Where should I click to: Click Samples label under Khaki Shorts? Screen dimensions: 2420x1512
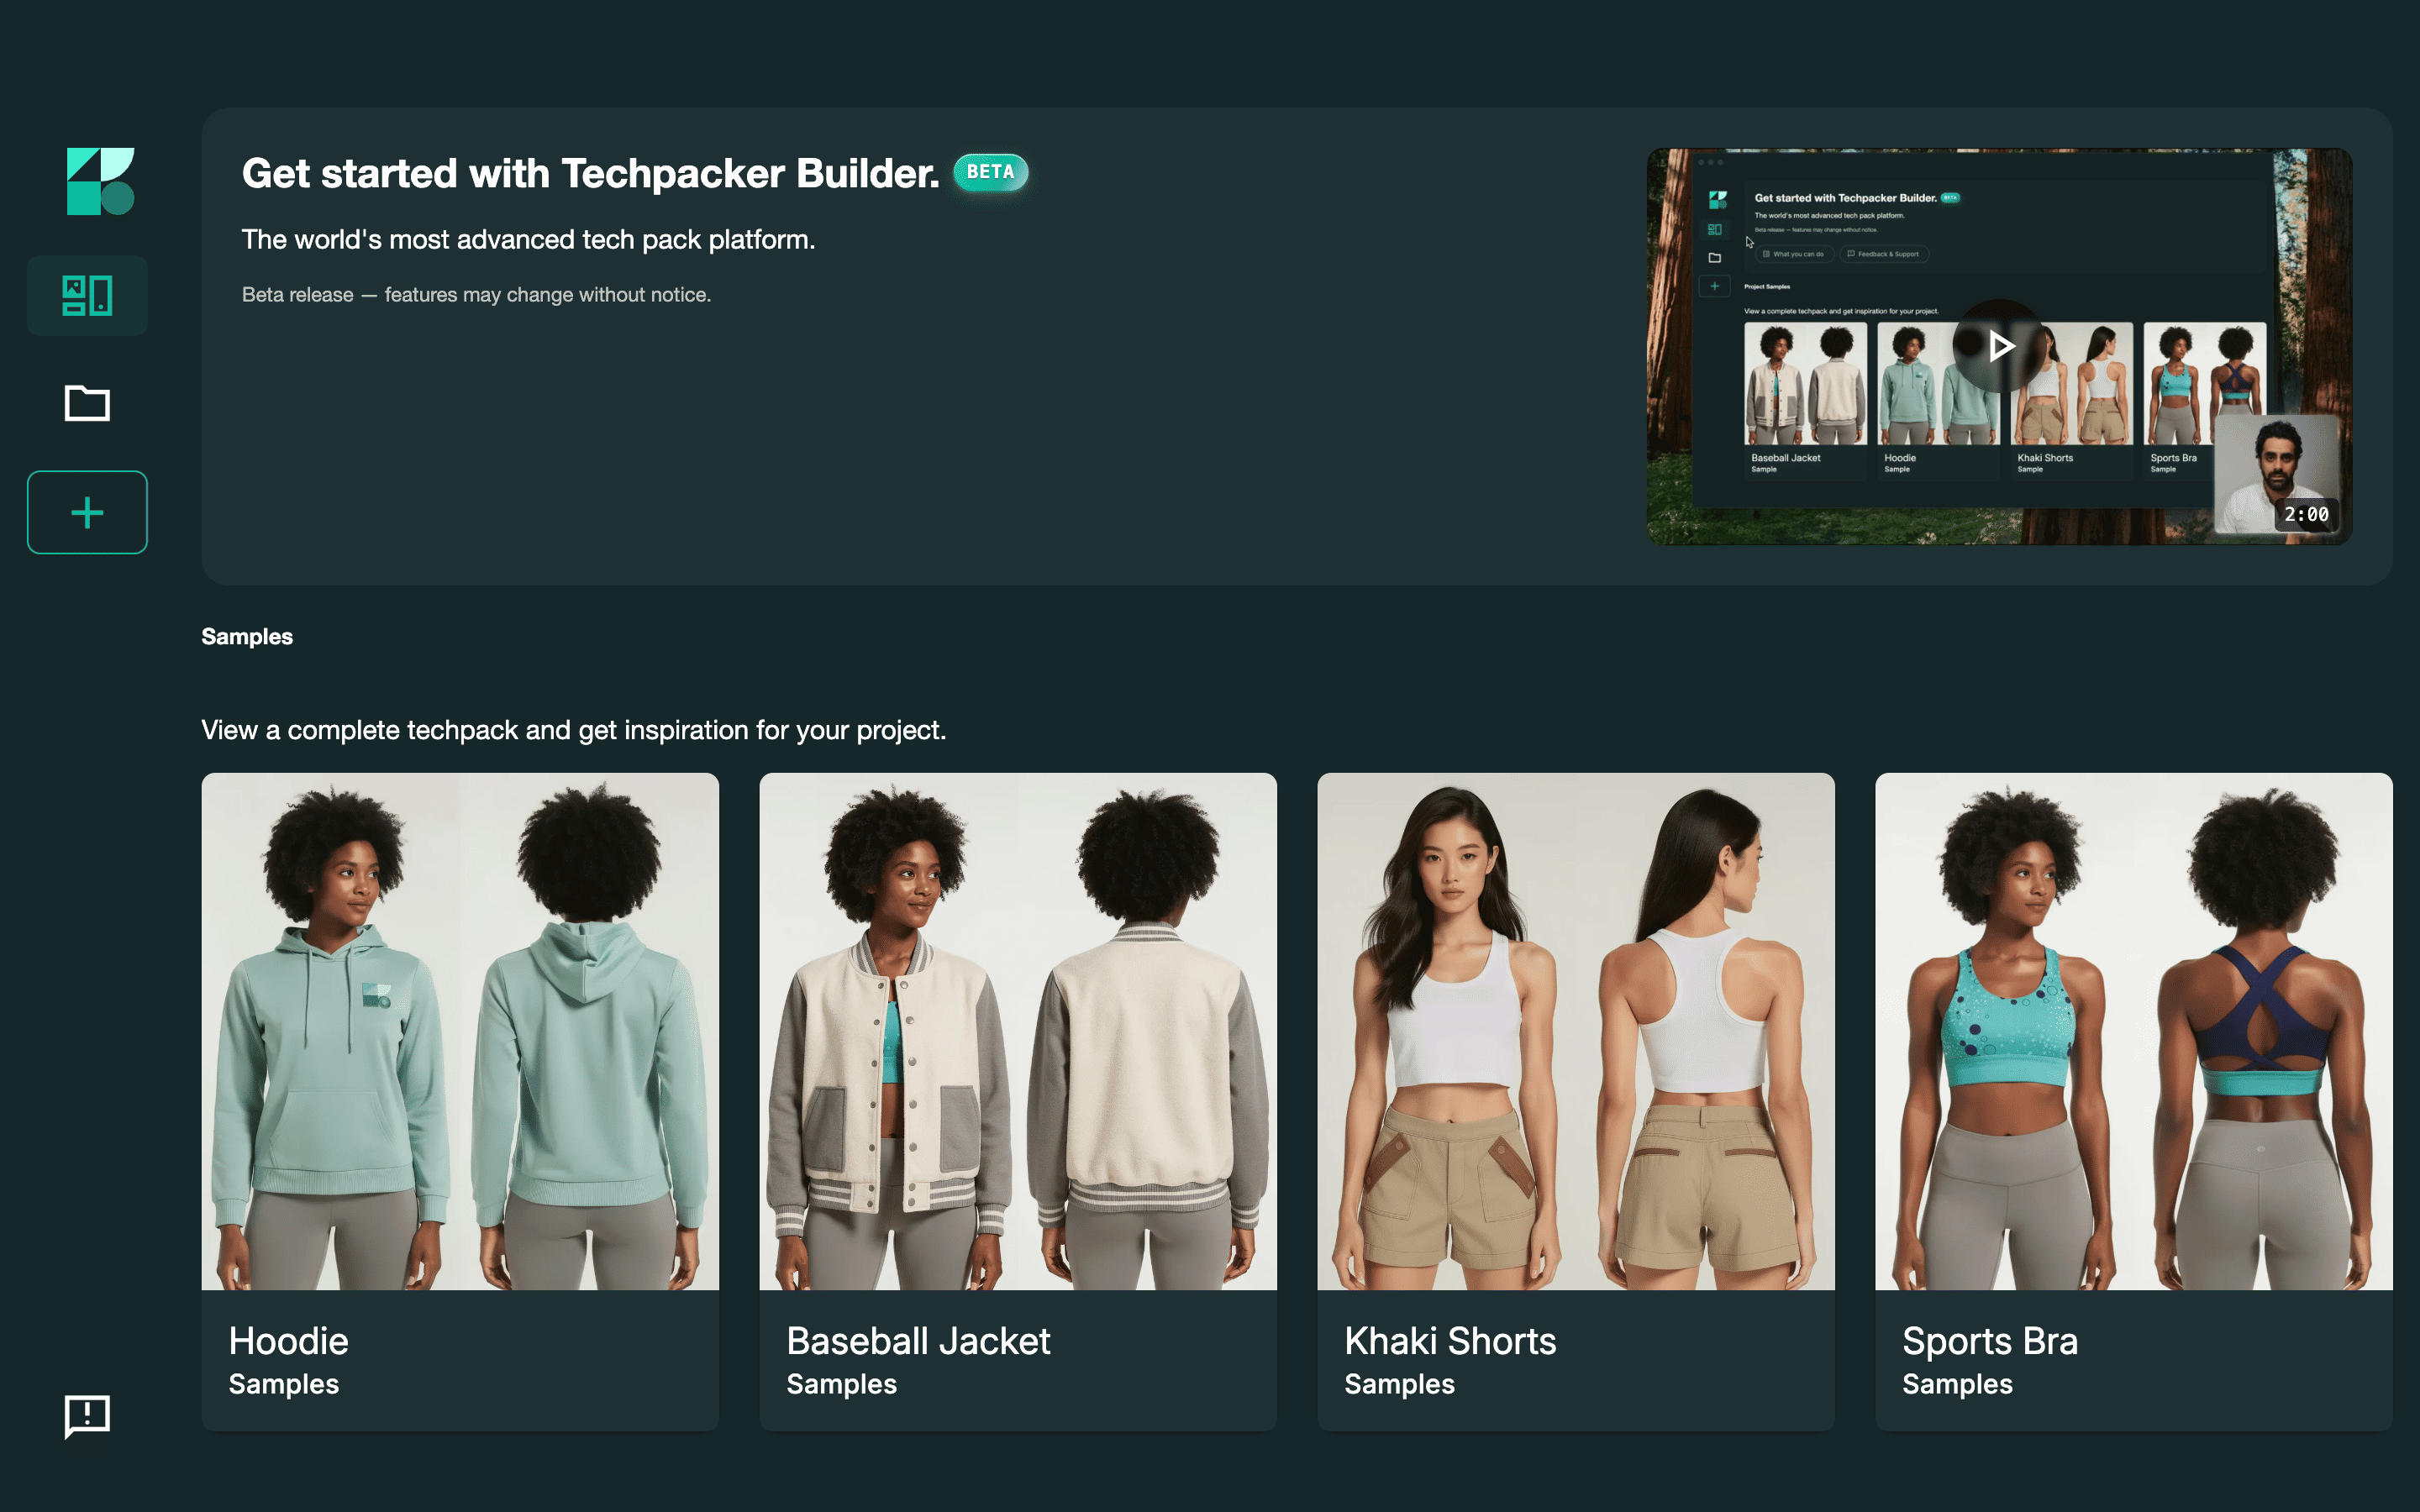1400,1384
